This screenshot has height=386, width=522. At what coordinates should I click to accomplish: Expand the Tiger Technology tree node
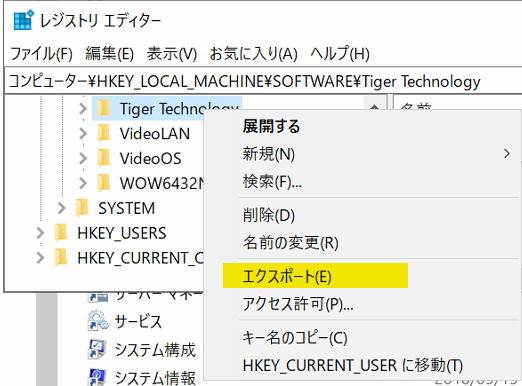(x=83, y=109)
